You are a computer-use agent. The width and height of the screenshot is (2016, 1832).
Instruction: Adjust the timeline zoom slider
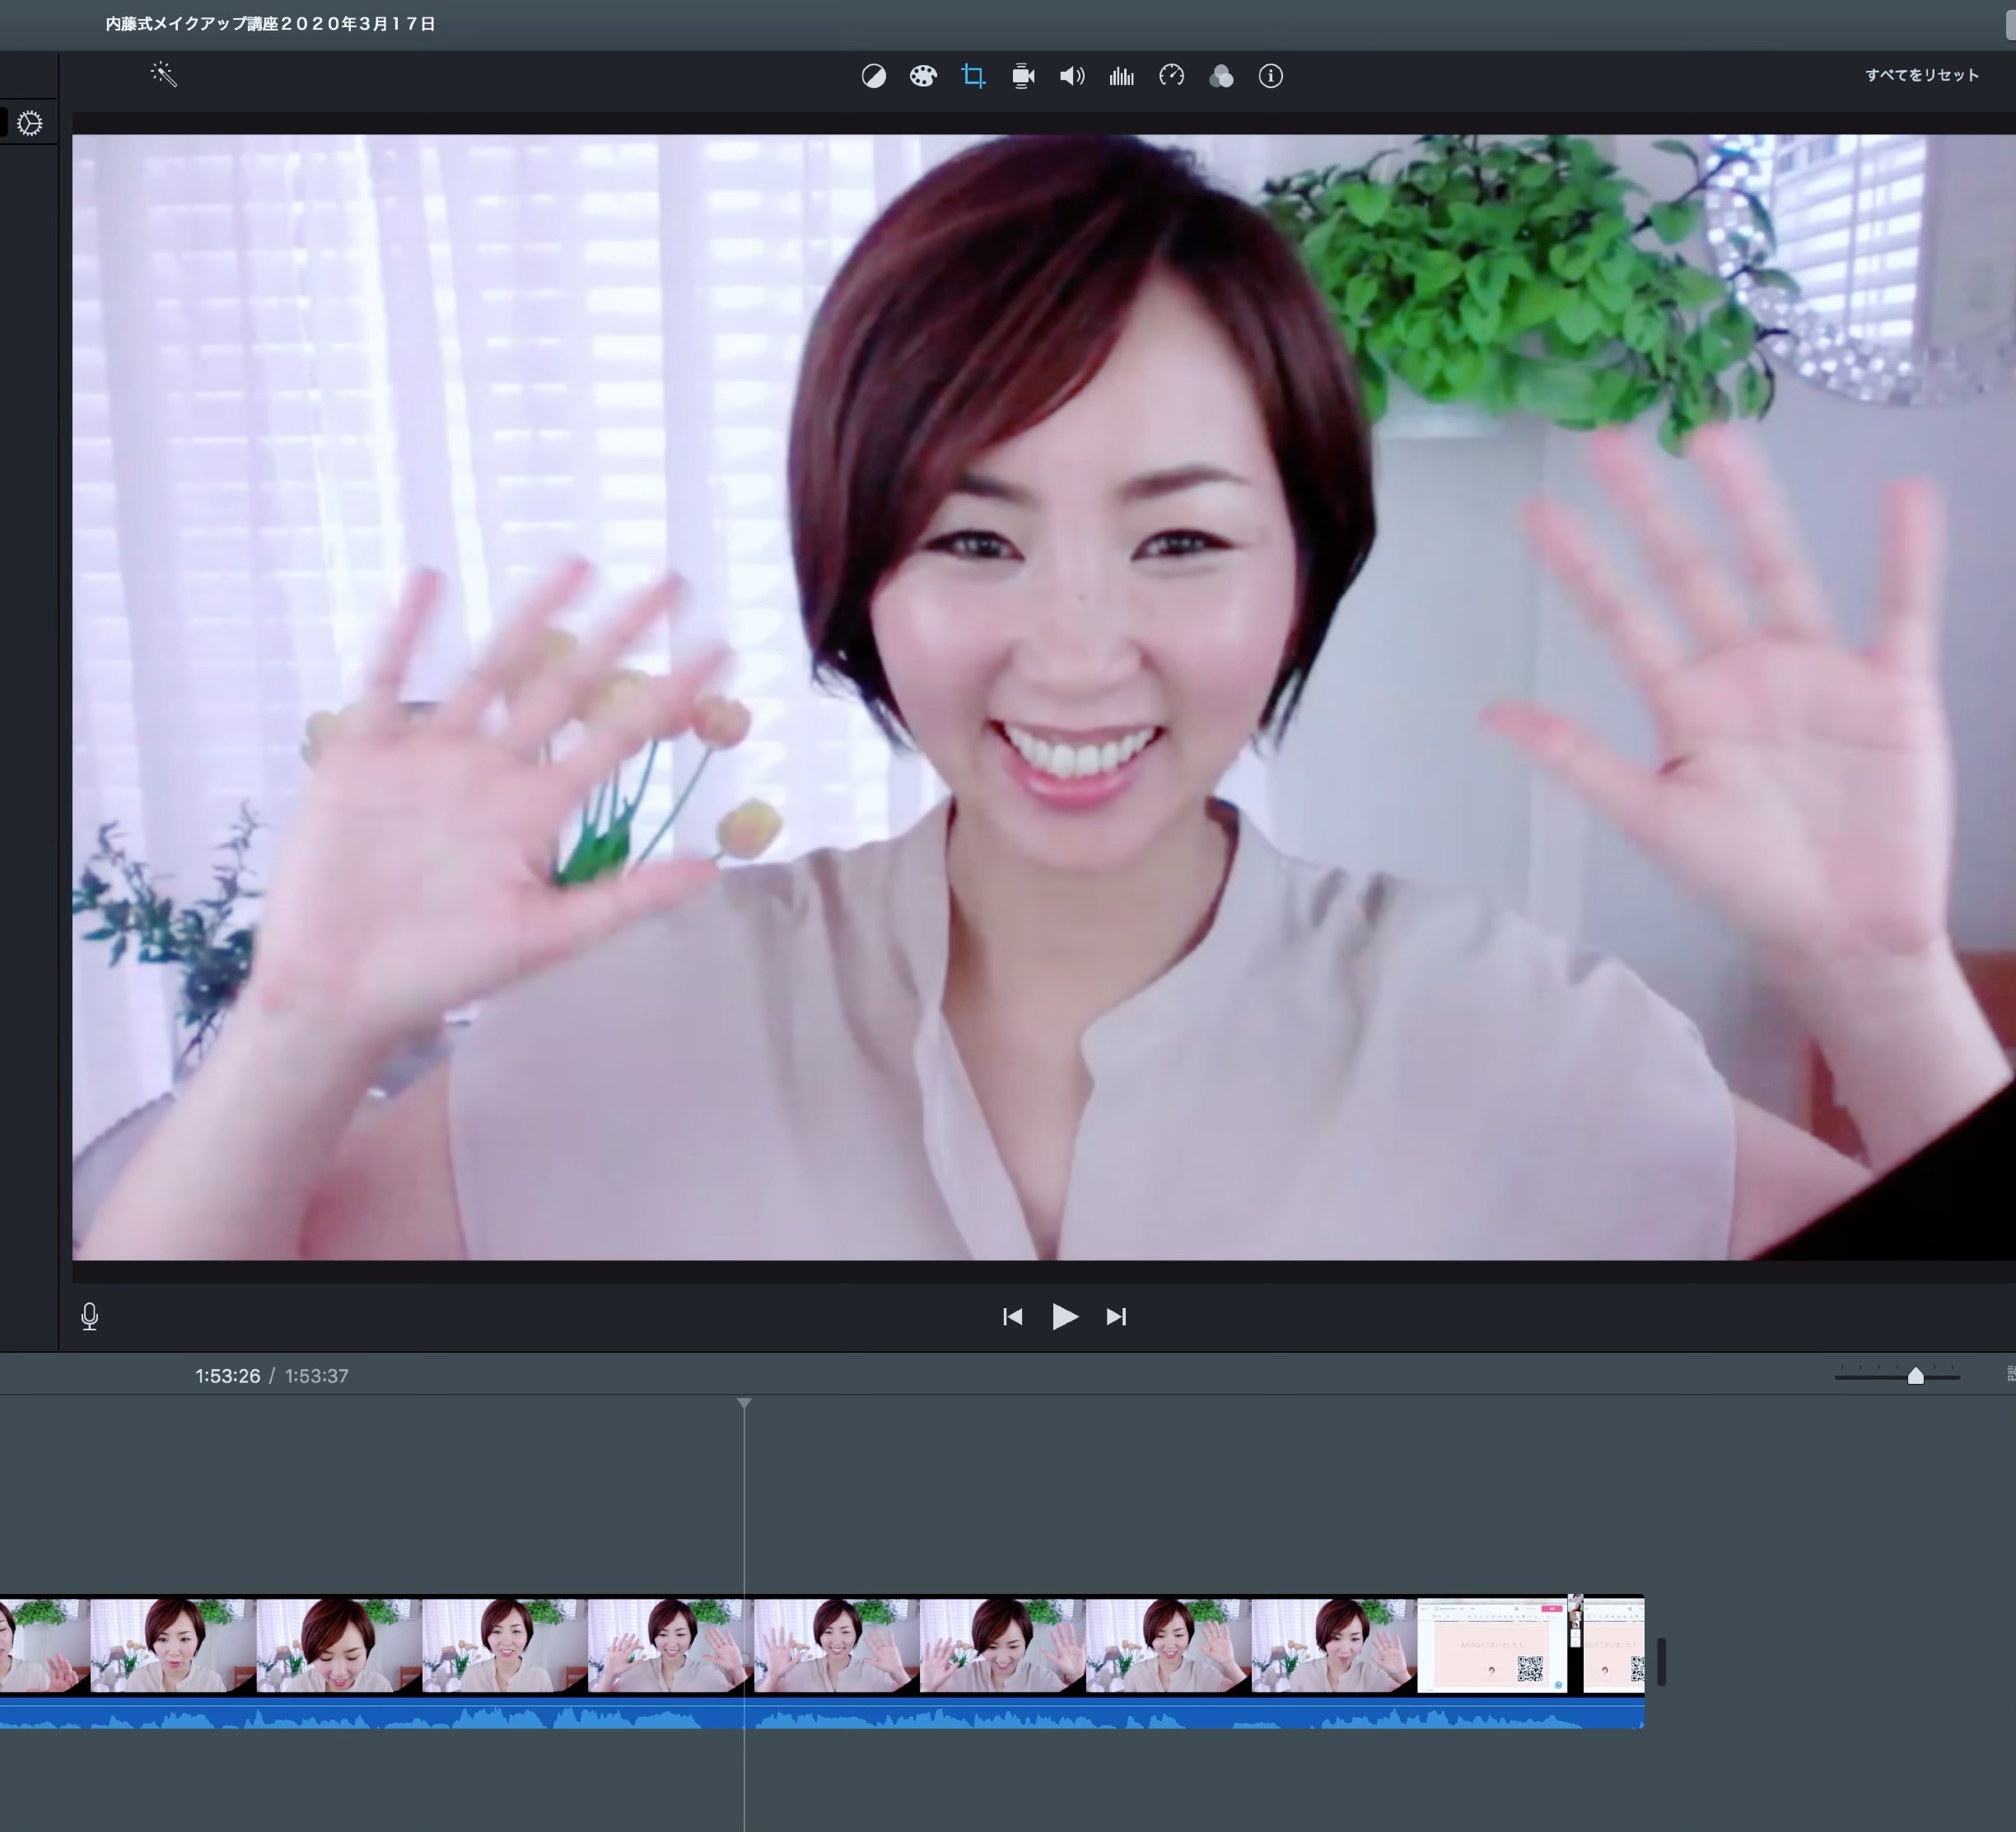(1915, 1376)
